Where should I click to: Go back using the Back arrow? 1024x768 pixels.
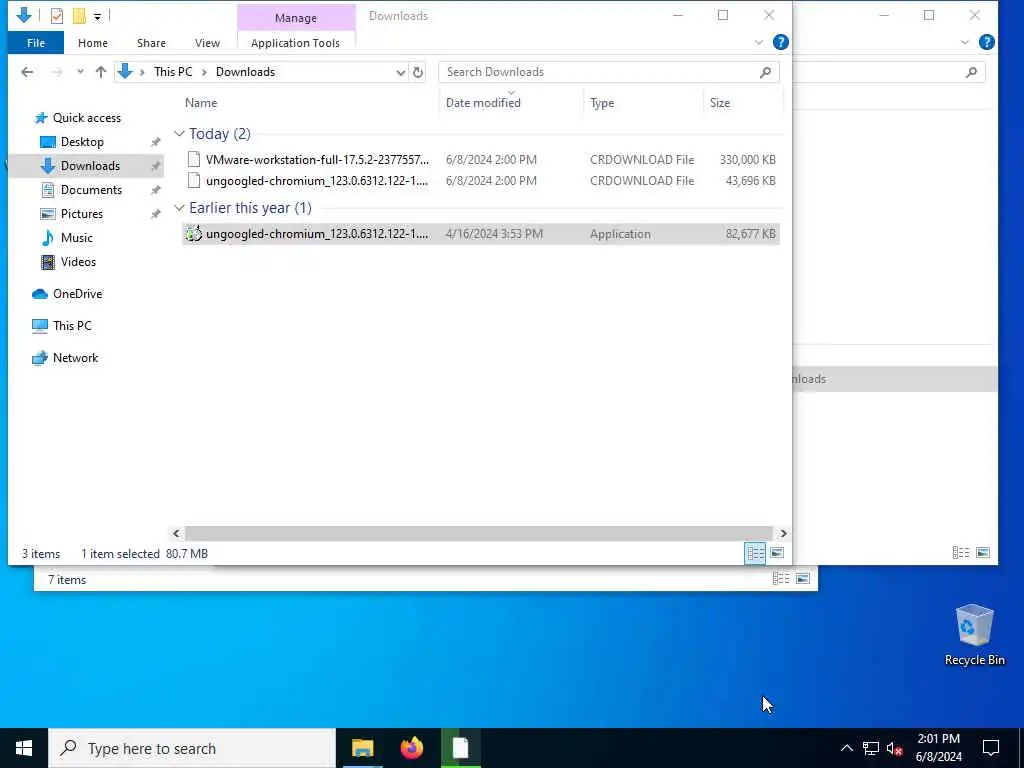pos(27,72)
